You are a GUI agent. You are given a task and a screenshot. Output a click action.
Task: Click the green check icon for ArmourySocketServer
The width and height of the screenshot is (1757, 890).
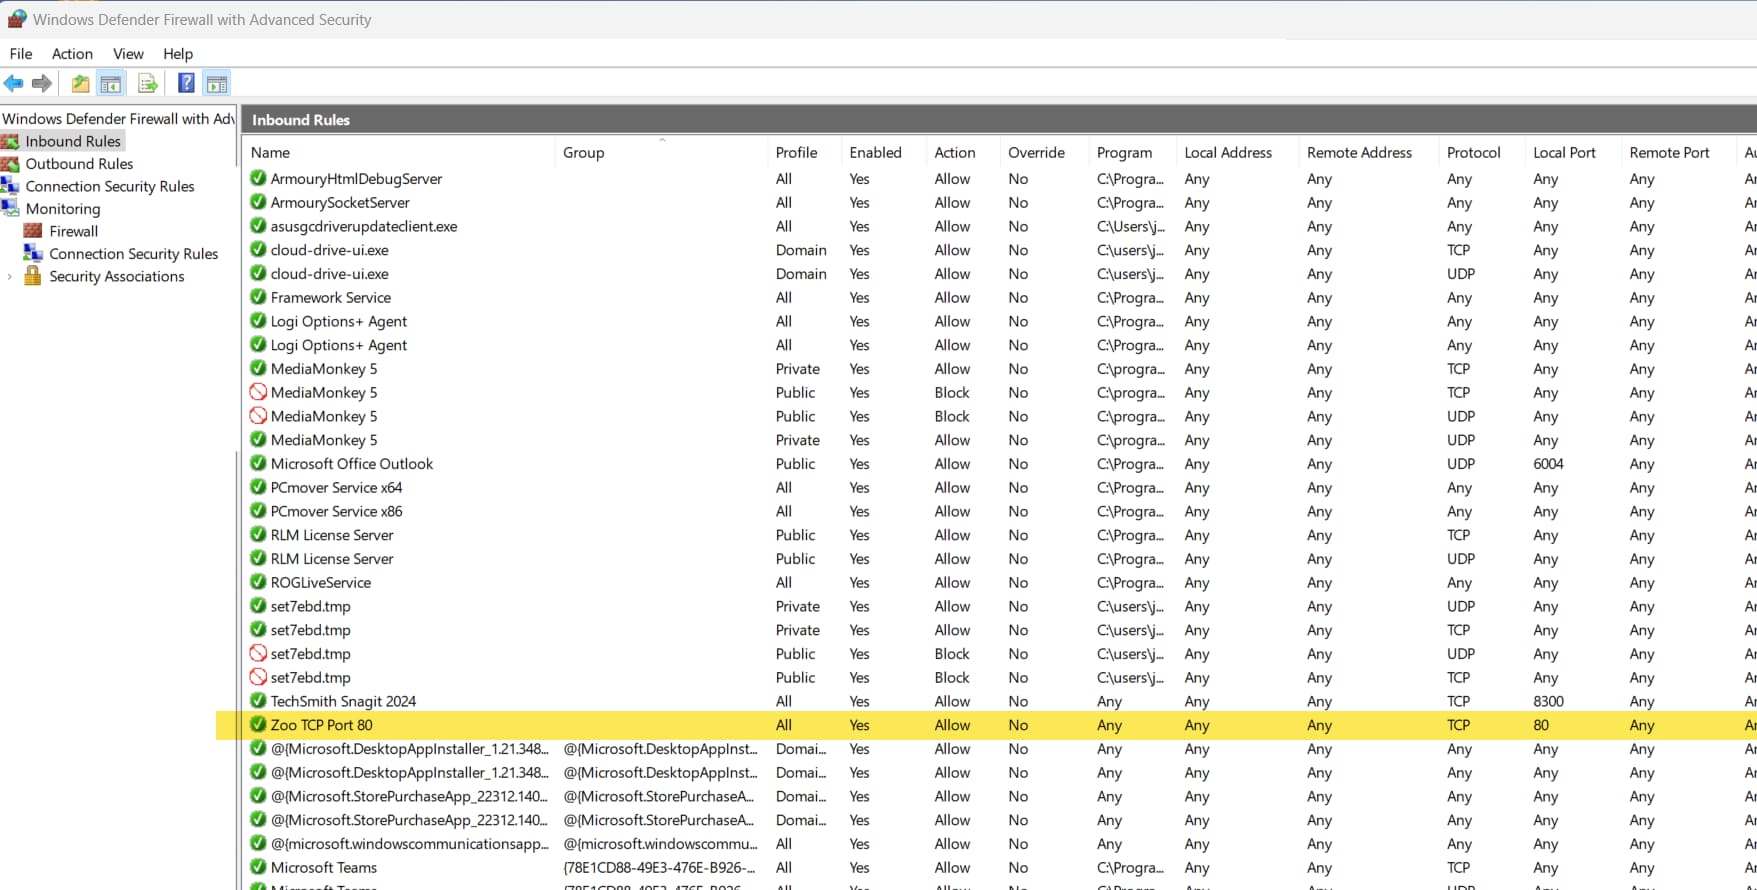pyautogui.click(x=258, y=202)
